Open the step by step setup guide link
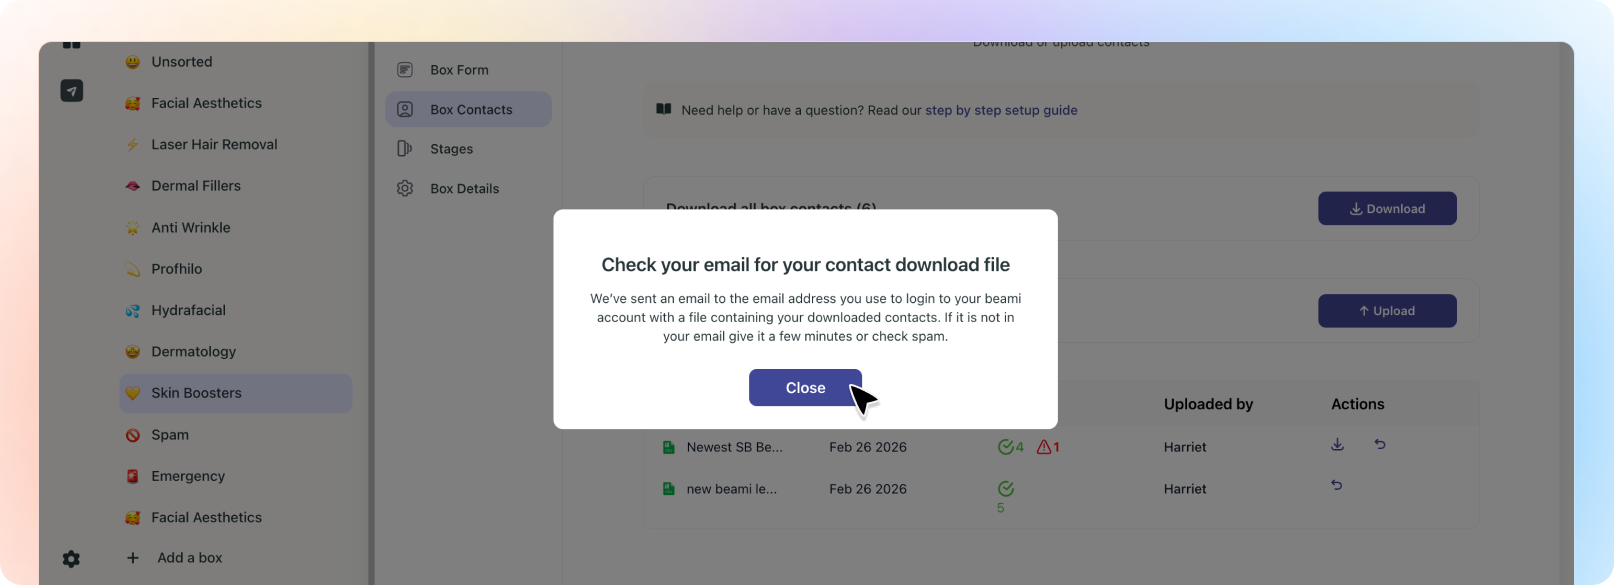This screenshot has height=585, width=1614. pos(1001,110)
